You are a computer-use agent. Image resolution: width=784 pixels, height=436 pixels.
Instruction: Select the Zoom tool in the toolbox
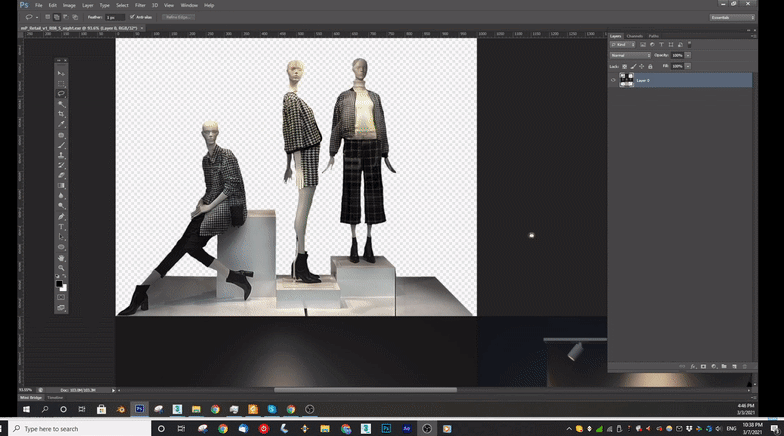[61, 268]
